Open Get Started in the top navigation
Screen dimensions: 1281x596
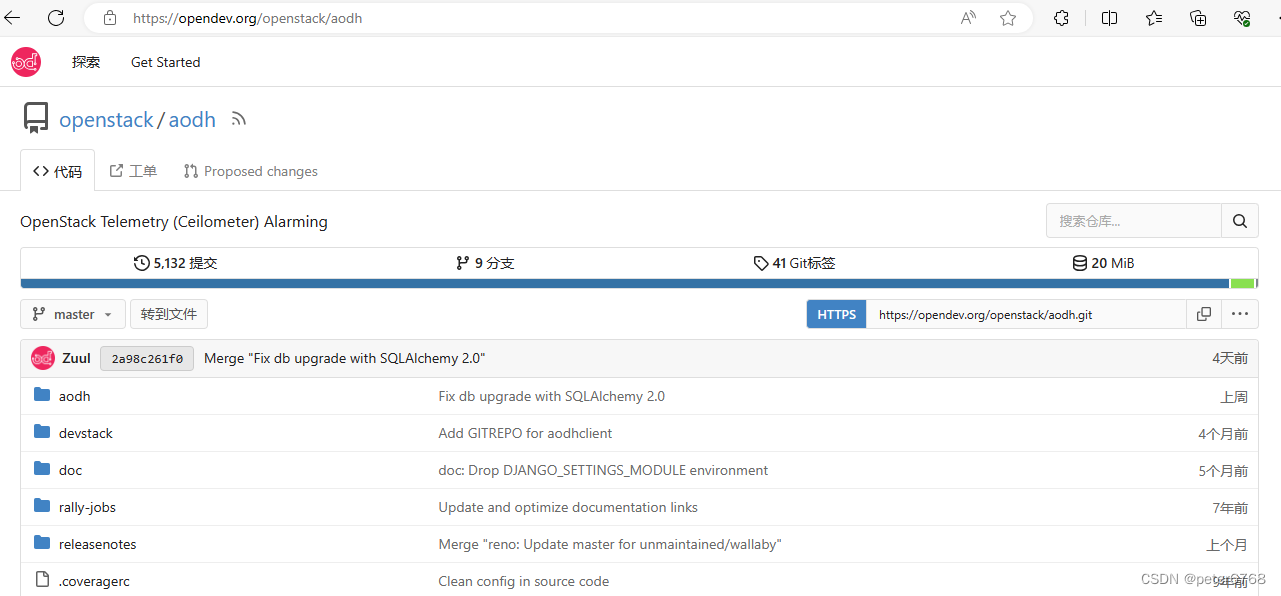166,62
